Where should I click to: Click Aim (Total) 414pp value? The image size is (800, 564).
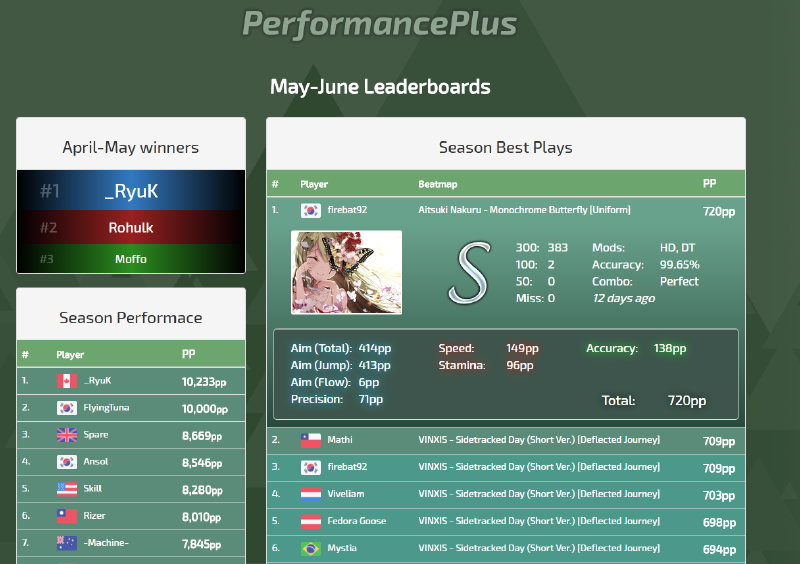[374, 349]
